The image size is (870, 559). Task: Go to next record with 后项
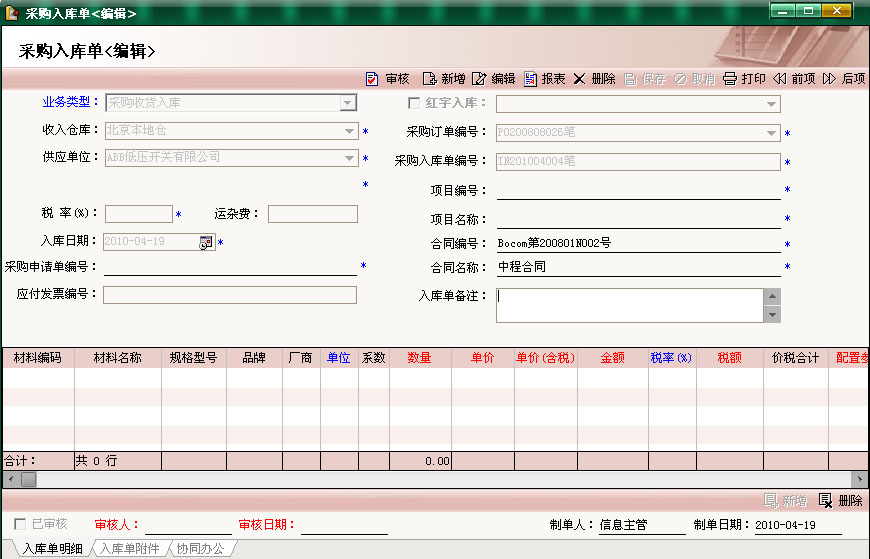tap(829, 79)
